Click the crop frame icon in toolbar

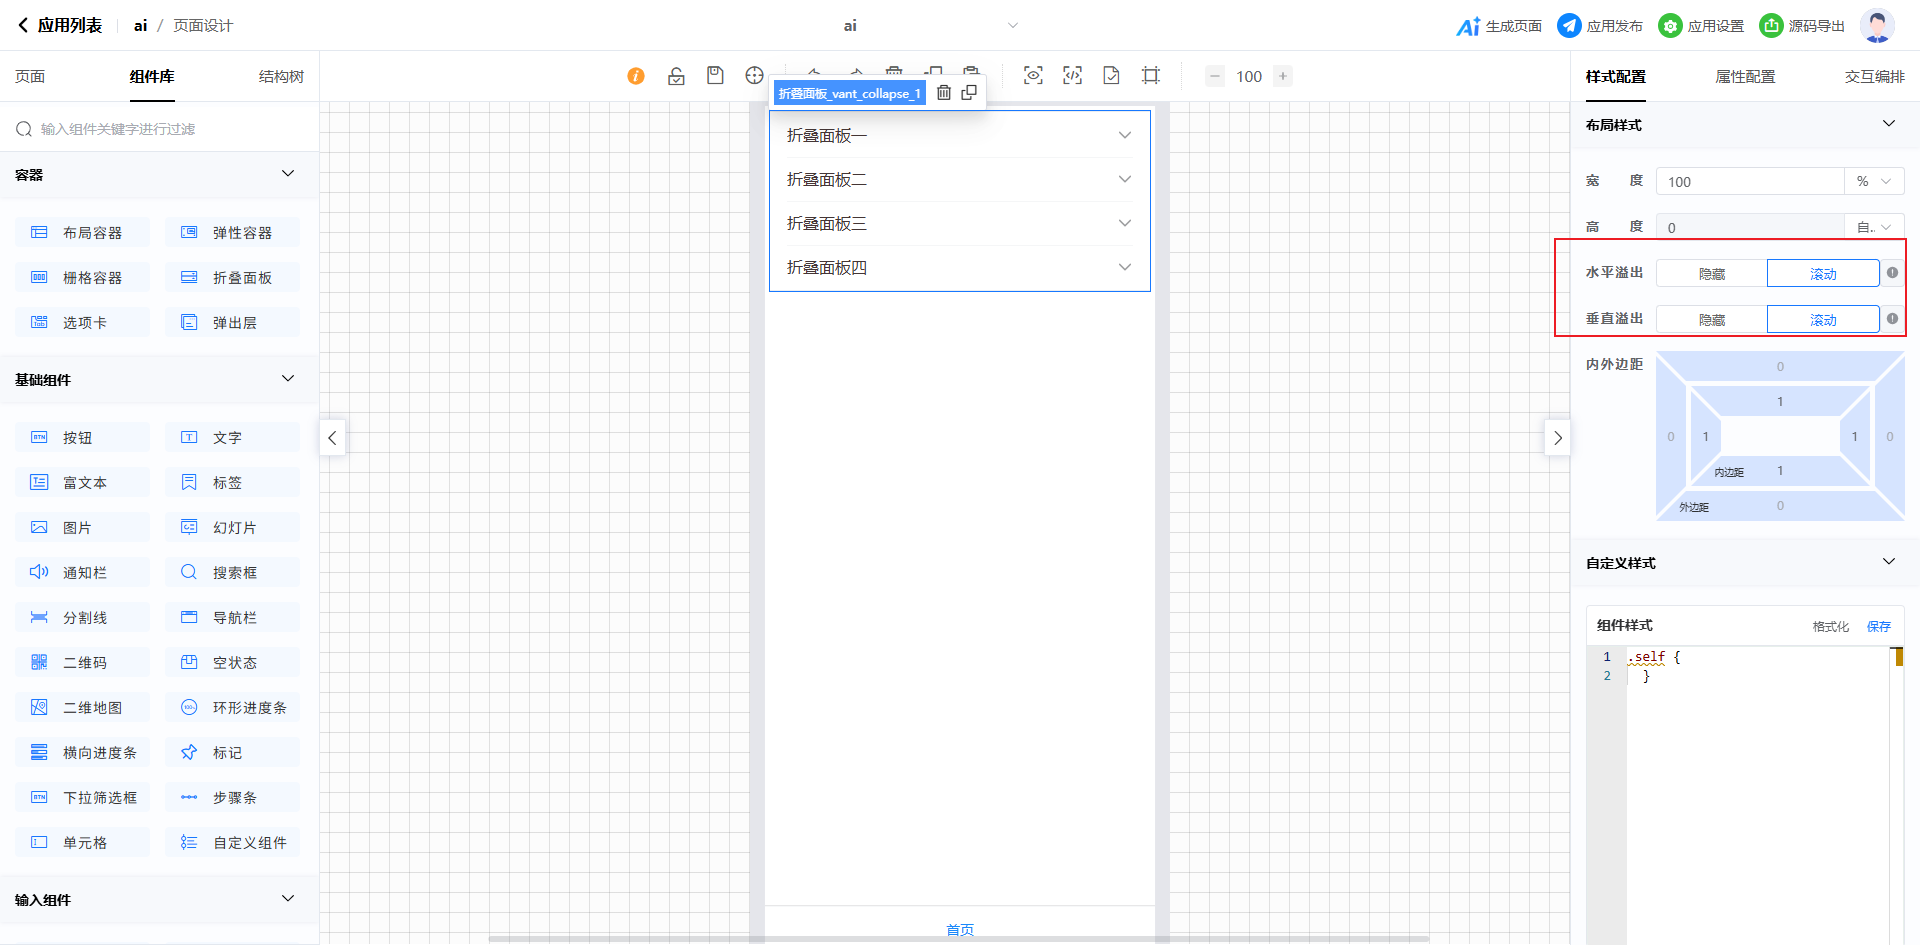click(x=1151, y=76)
